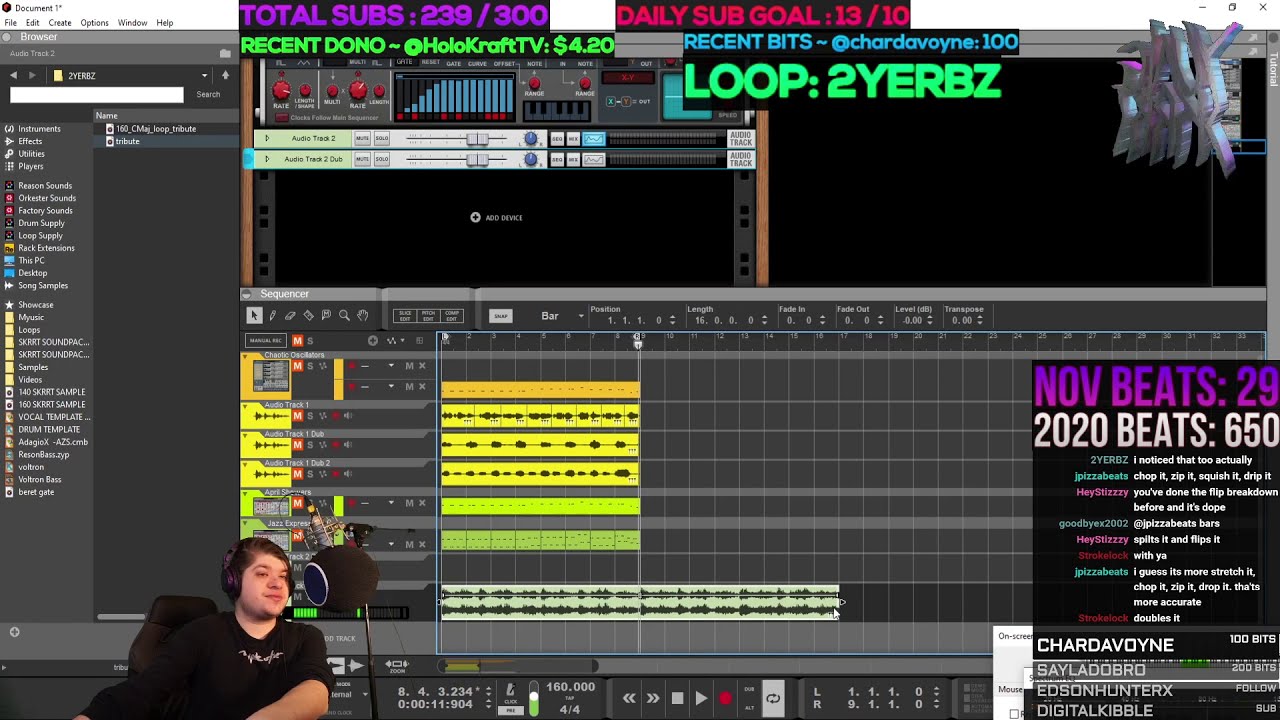The width and height of the screenshot is (1280, 720).
Task: Open the Help menu
Action: 164,23
